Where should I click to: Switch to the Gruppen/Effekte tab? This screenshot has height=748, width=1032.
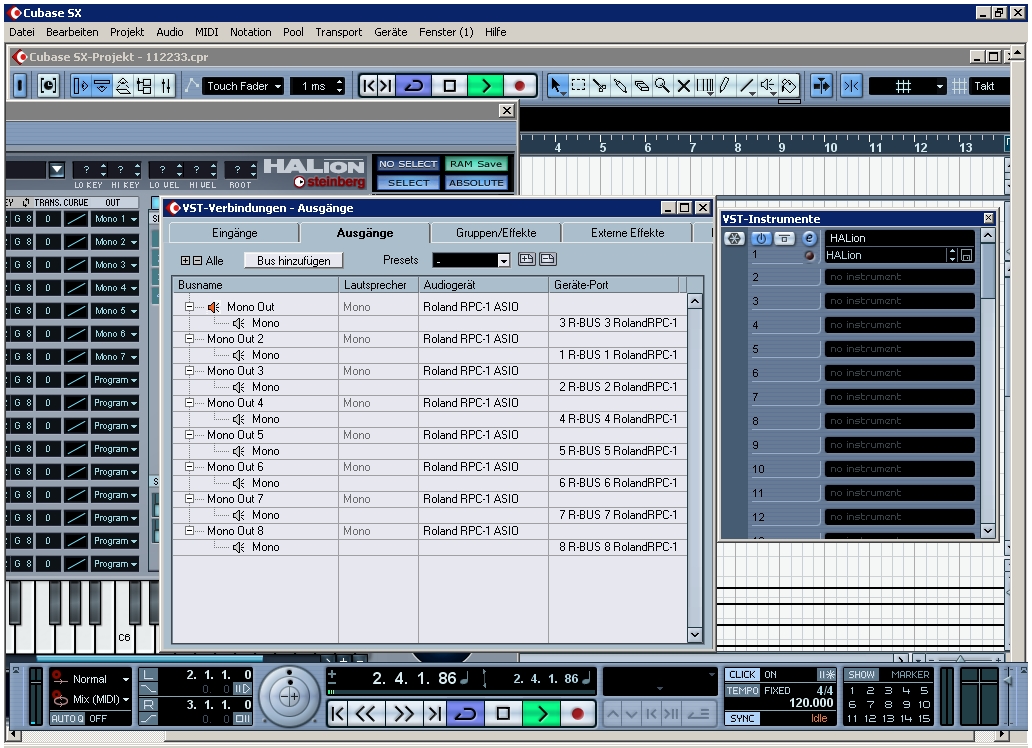[496, 233]
